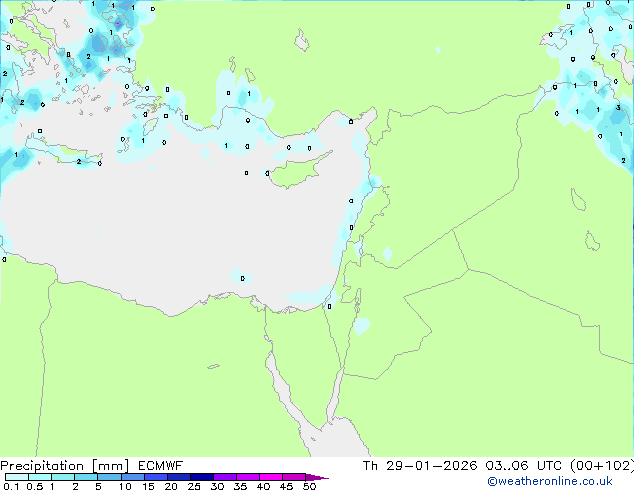
Task: Click the '50' legend scale label
Action: [x=309, y=486]
